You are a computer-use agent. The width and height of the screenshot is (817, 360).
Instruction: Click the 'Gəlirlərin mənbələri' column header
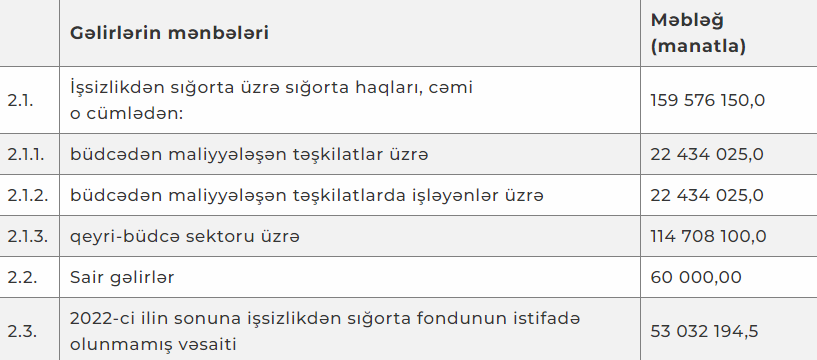click(169, 33)
